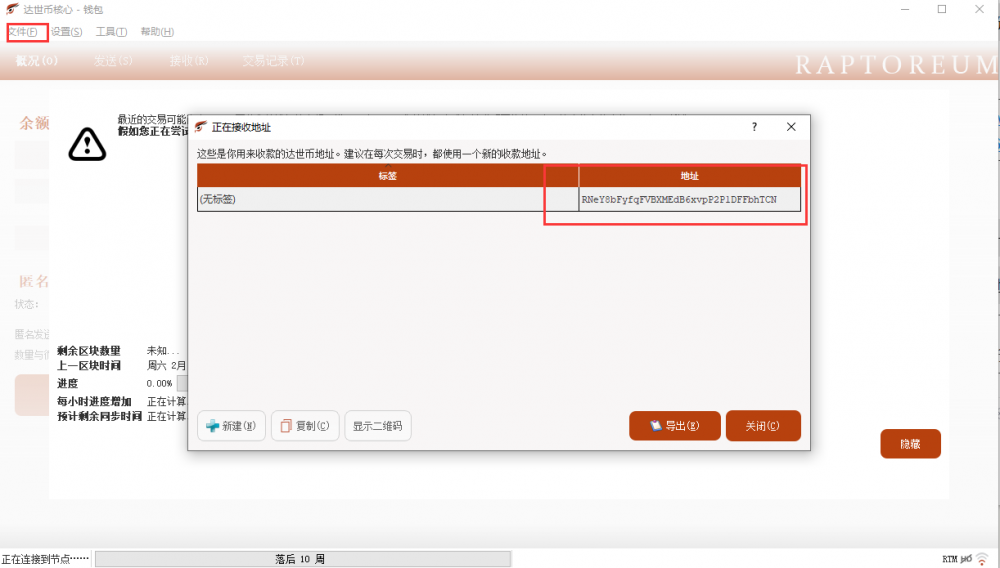Open the 帮助(H) menu
The height and width of the screenshot is (568, 1000).
coord(157,32)
